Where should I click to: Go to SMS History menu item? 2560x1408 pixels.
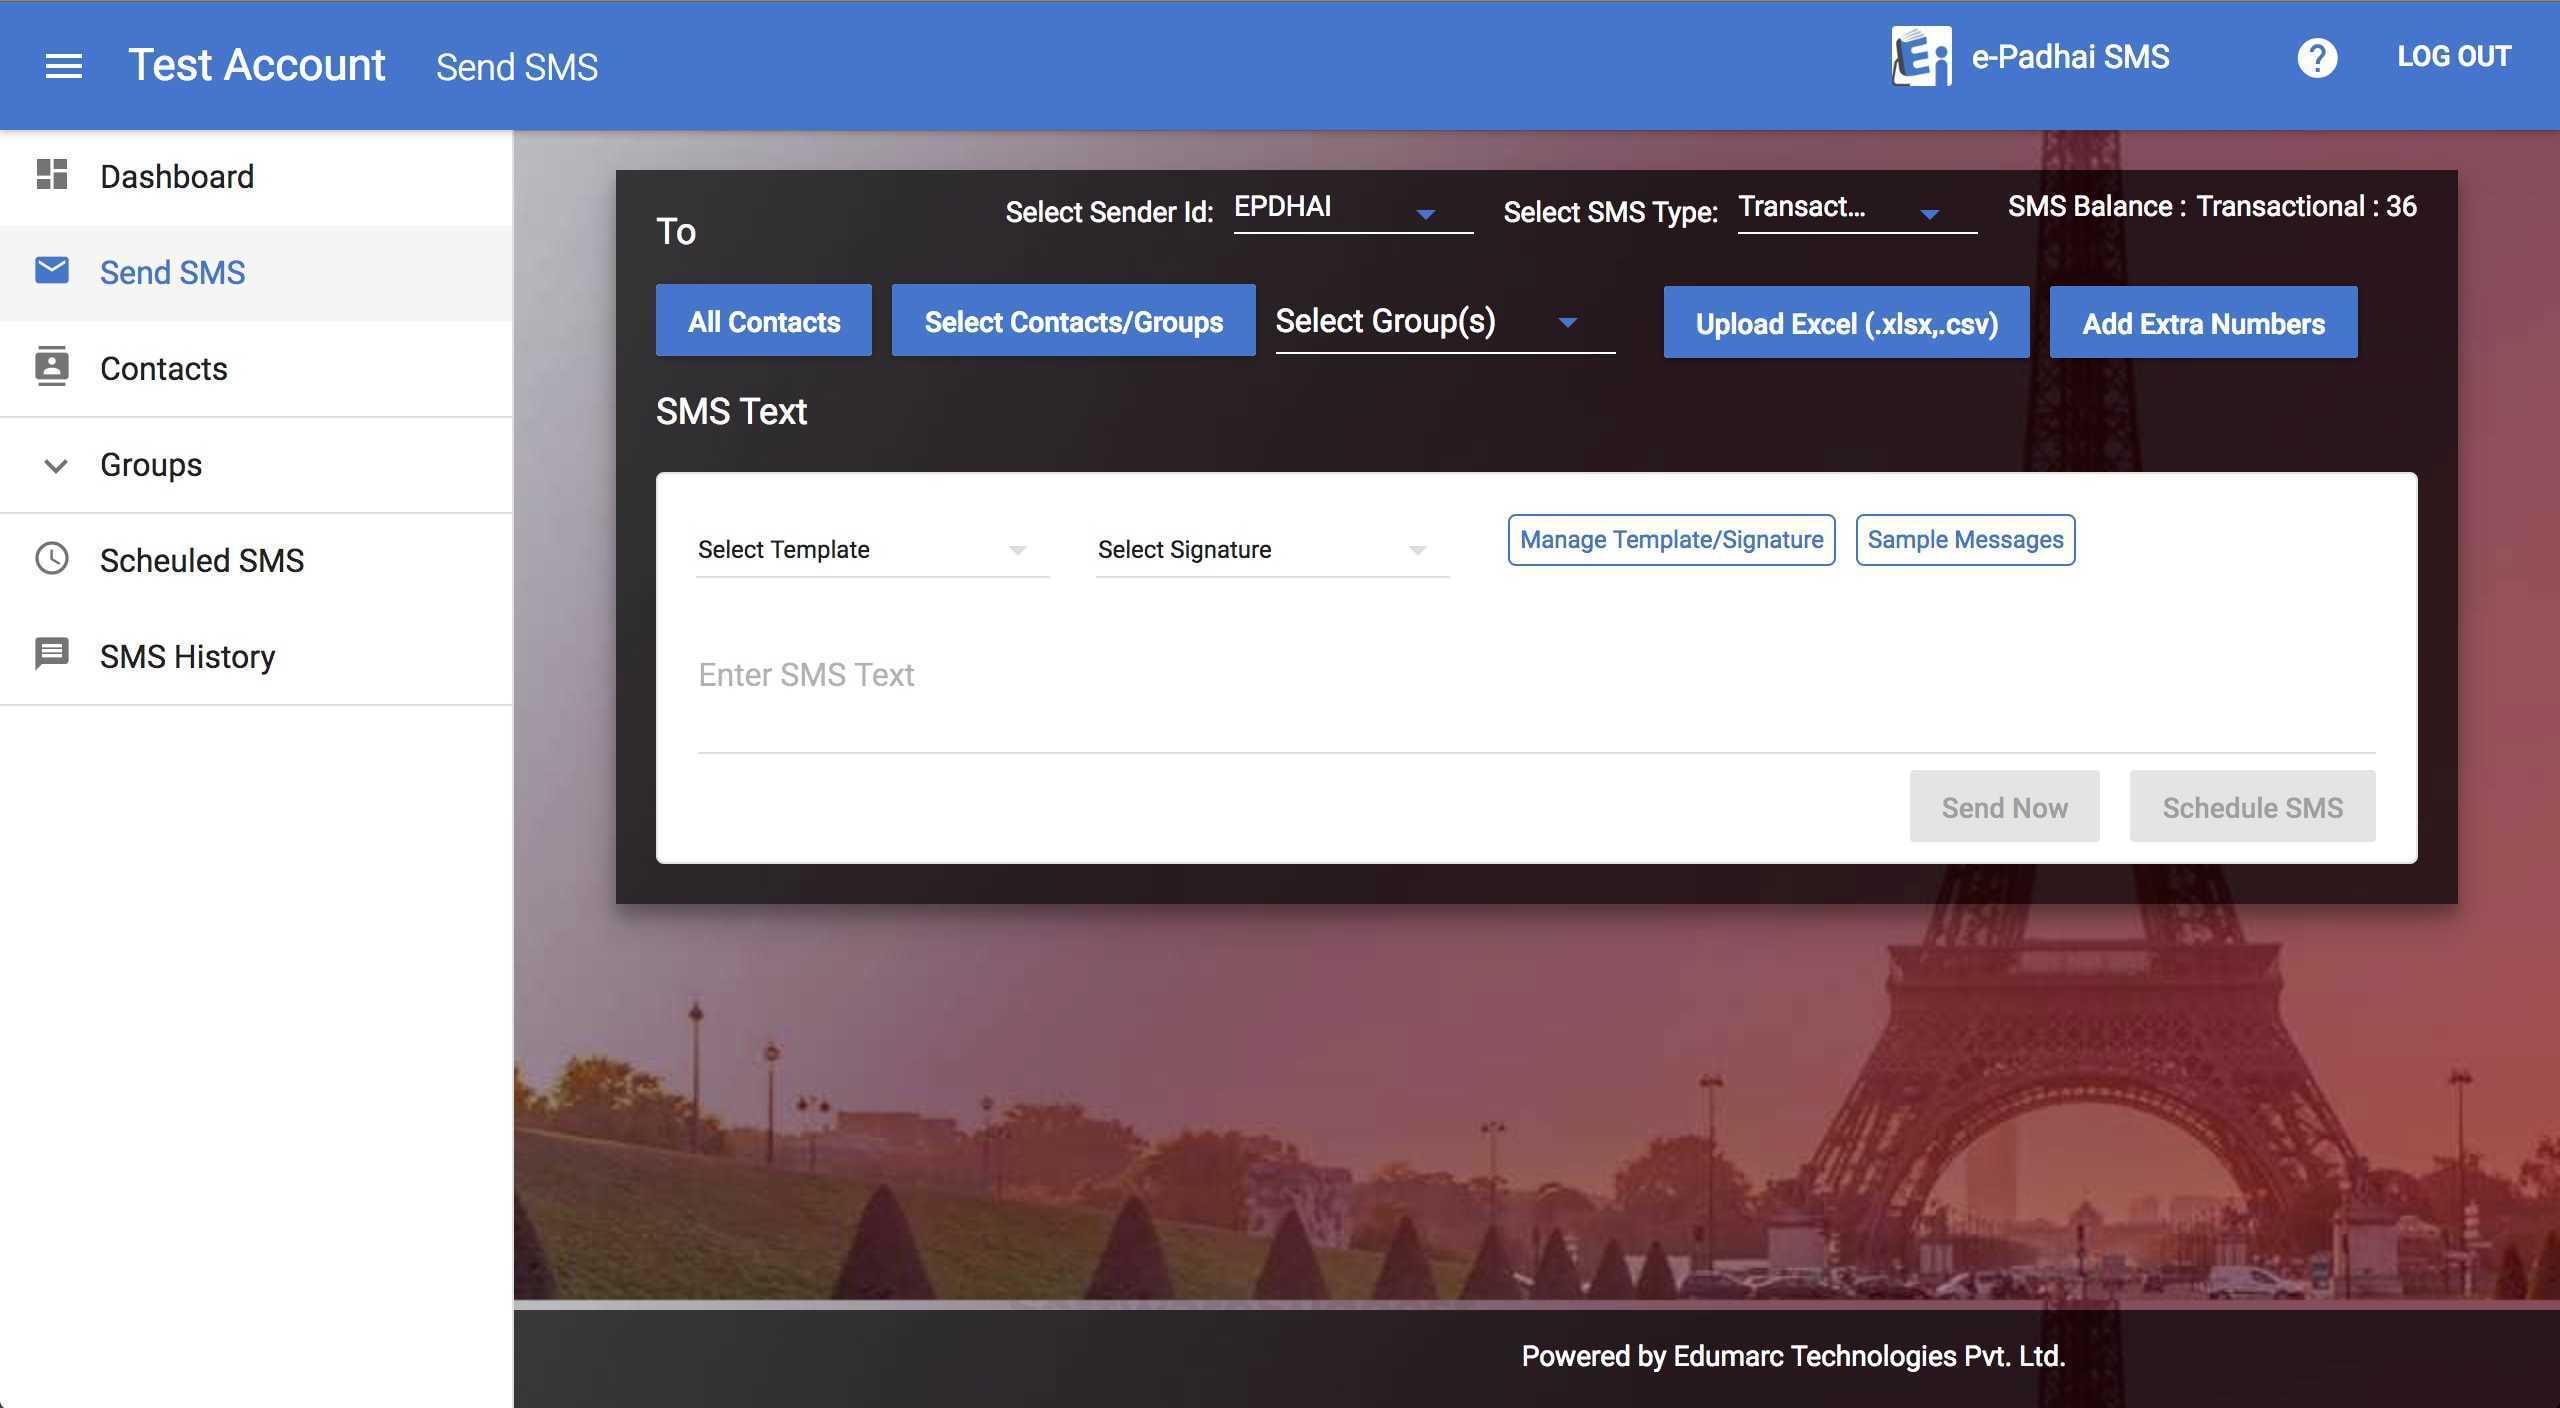187,657
